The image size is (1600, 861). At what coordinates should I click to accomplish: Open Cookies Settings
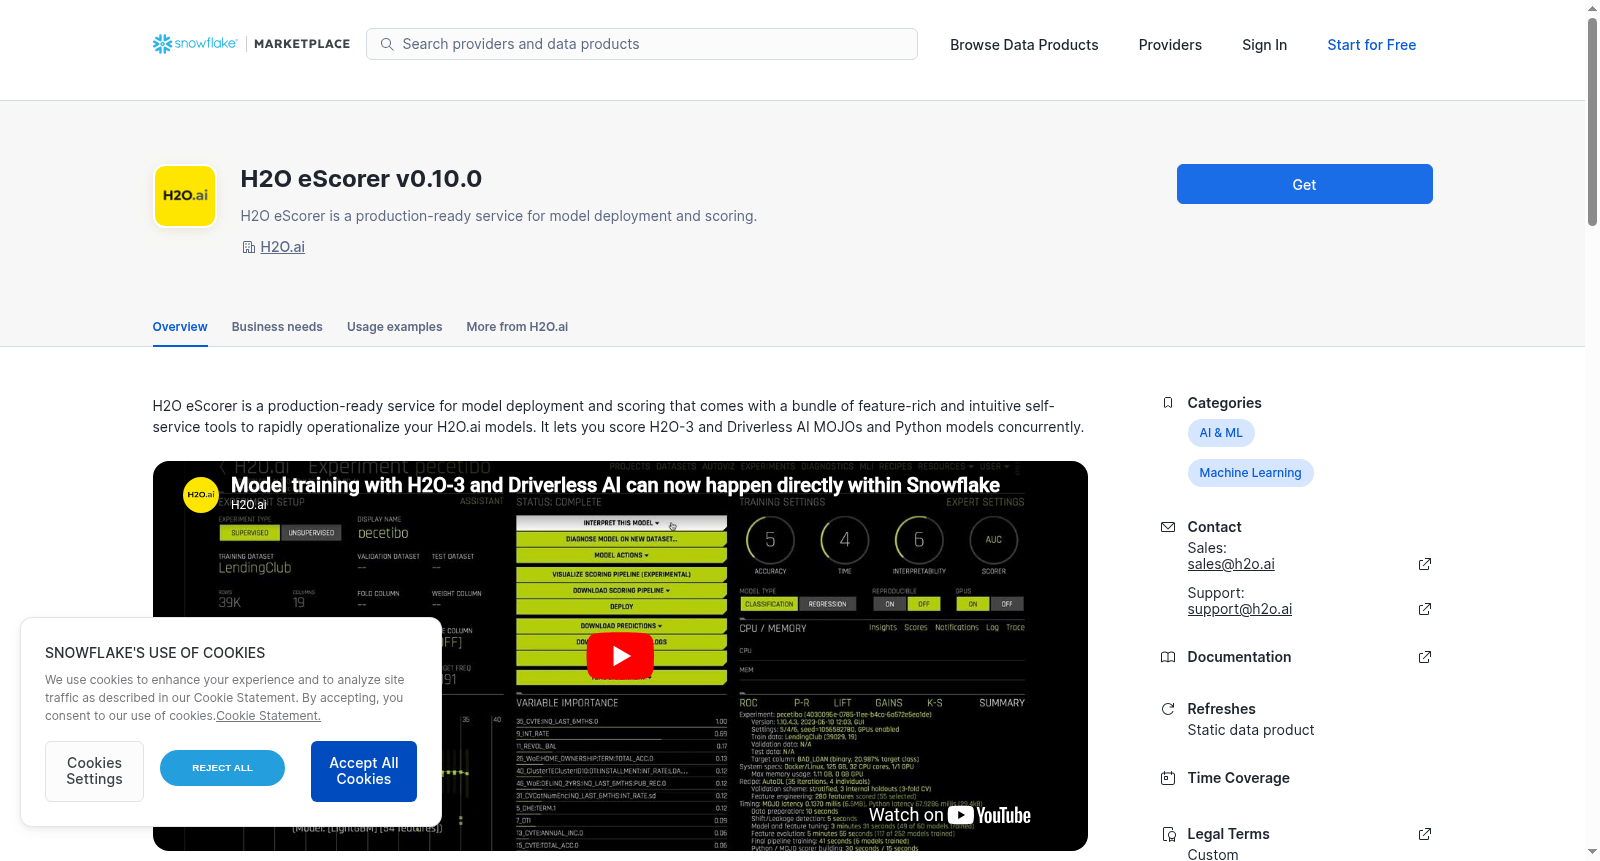[94, 771]
